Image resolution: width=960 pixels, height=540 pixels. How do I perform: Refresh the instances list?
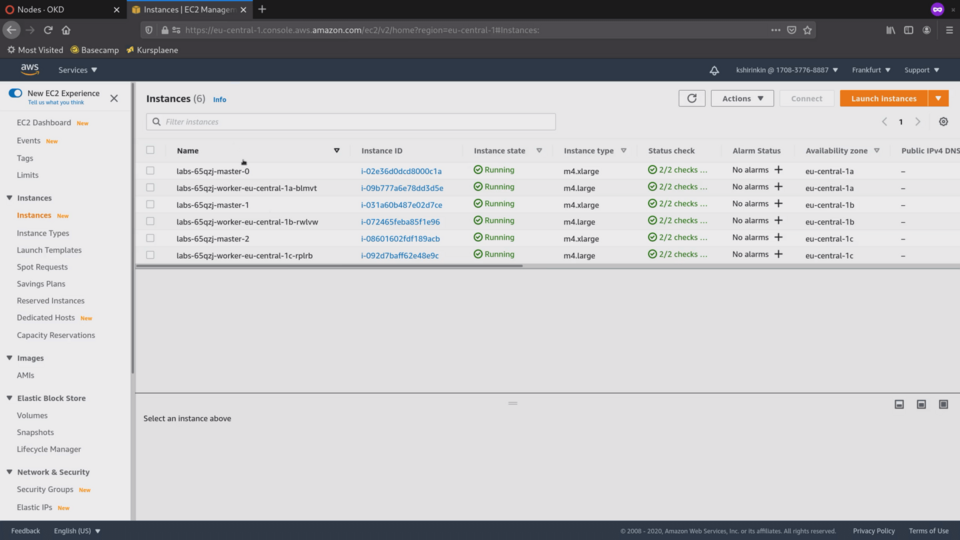(x=692, y=99)
